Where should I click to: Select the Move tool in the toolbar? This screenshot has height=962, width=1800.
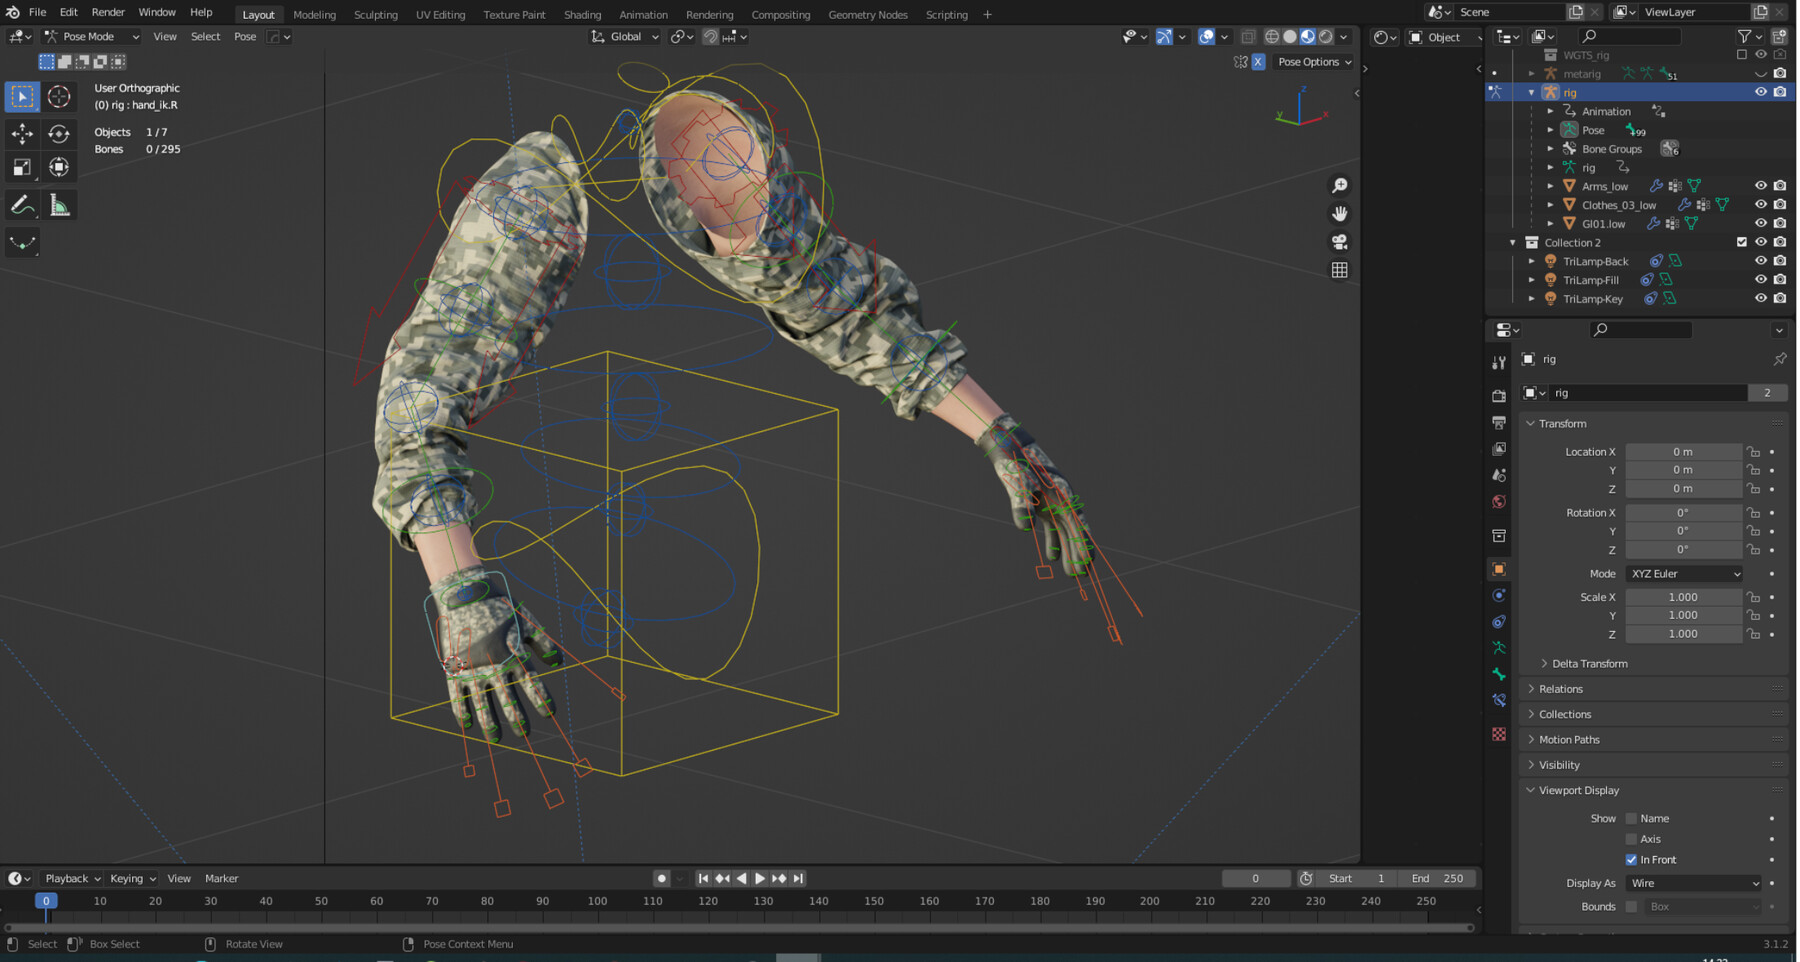(22, 133)
